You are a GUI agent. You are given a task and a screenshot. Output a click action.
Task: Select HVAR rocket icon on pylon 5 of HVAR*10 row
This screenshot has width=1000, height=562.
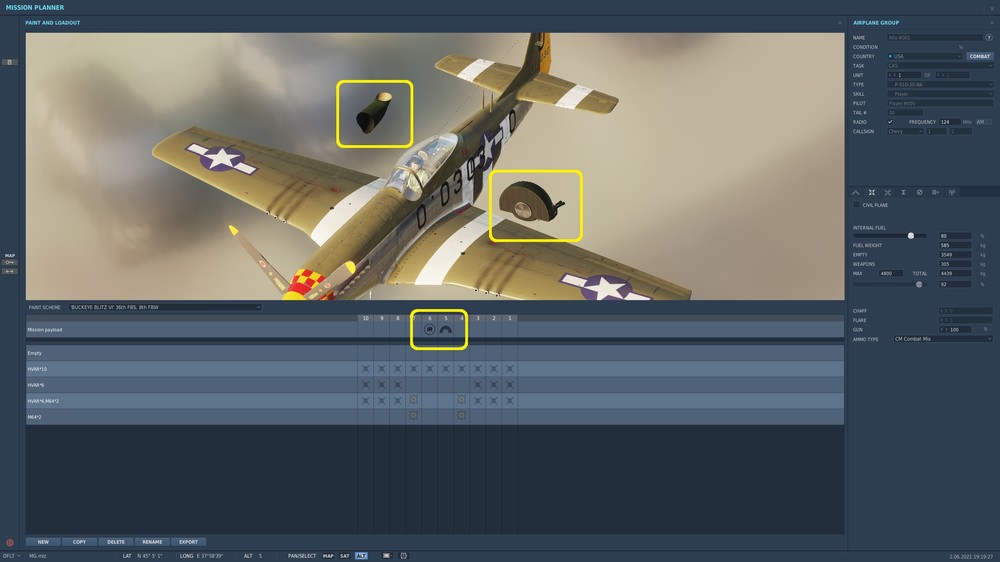[445, 369]
